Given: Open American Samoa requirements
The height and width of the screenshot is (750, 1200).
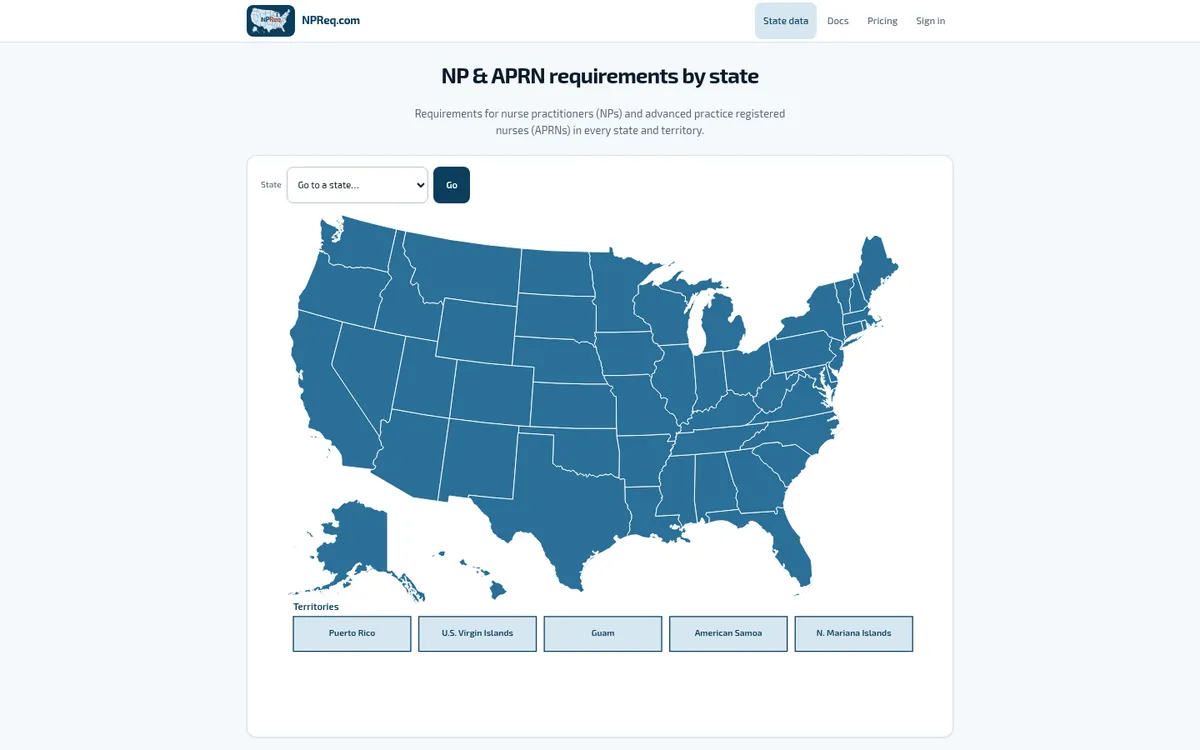Looking at the screenshot, I should tap(728, 634).
